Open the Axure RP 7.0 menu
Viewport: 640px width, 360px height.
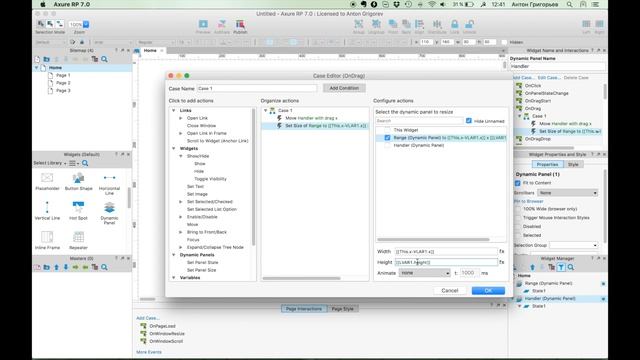tap(72, 4)
